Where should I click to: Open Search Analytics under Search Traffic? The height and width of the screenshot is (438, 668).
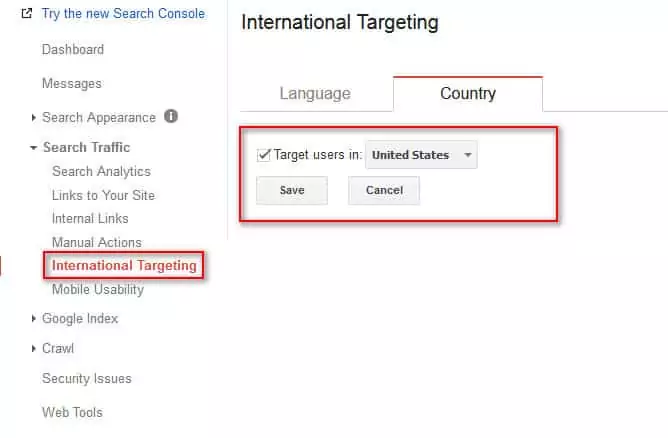[101, 171]
